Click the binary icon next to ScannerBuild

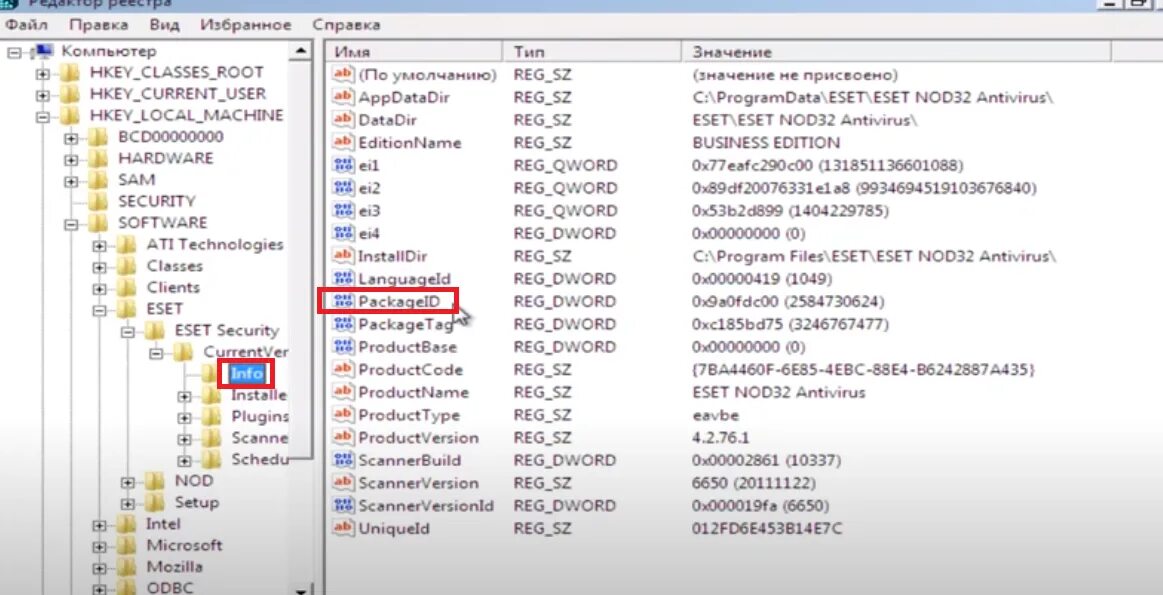(341, 460)
